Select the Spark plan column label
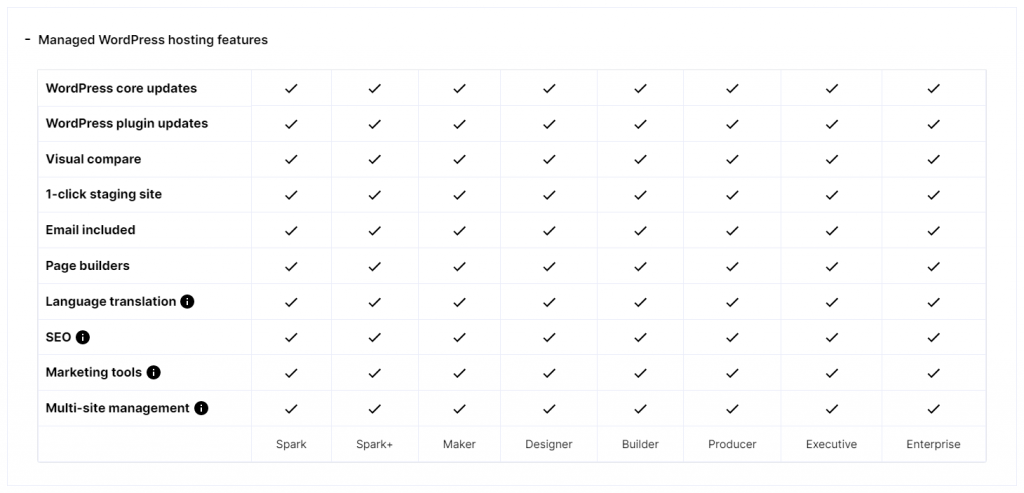Screen dimensions: 1024x493 pos(291,444)
